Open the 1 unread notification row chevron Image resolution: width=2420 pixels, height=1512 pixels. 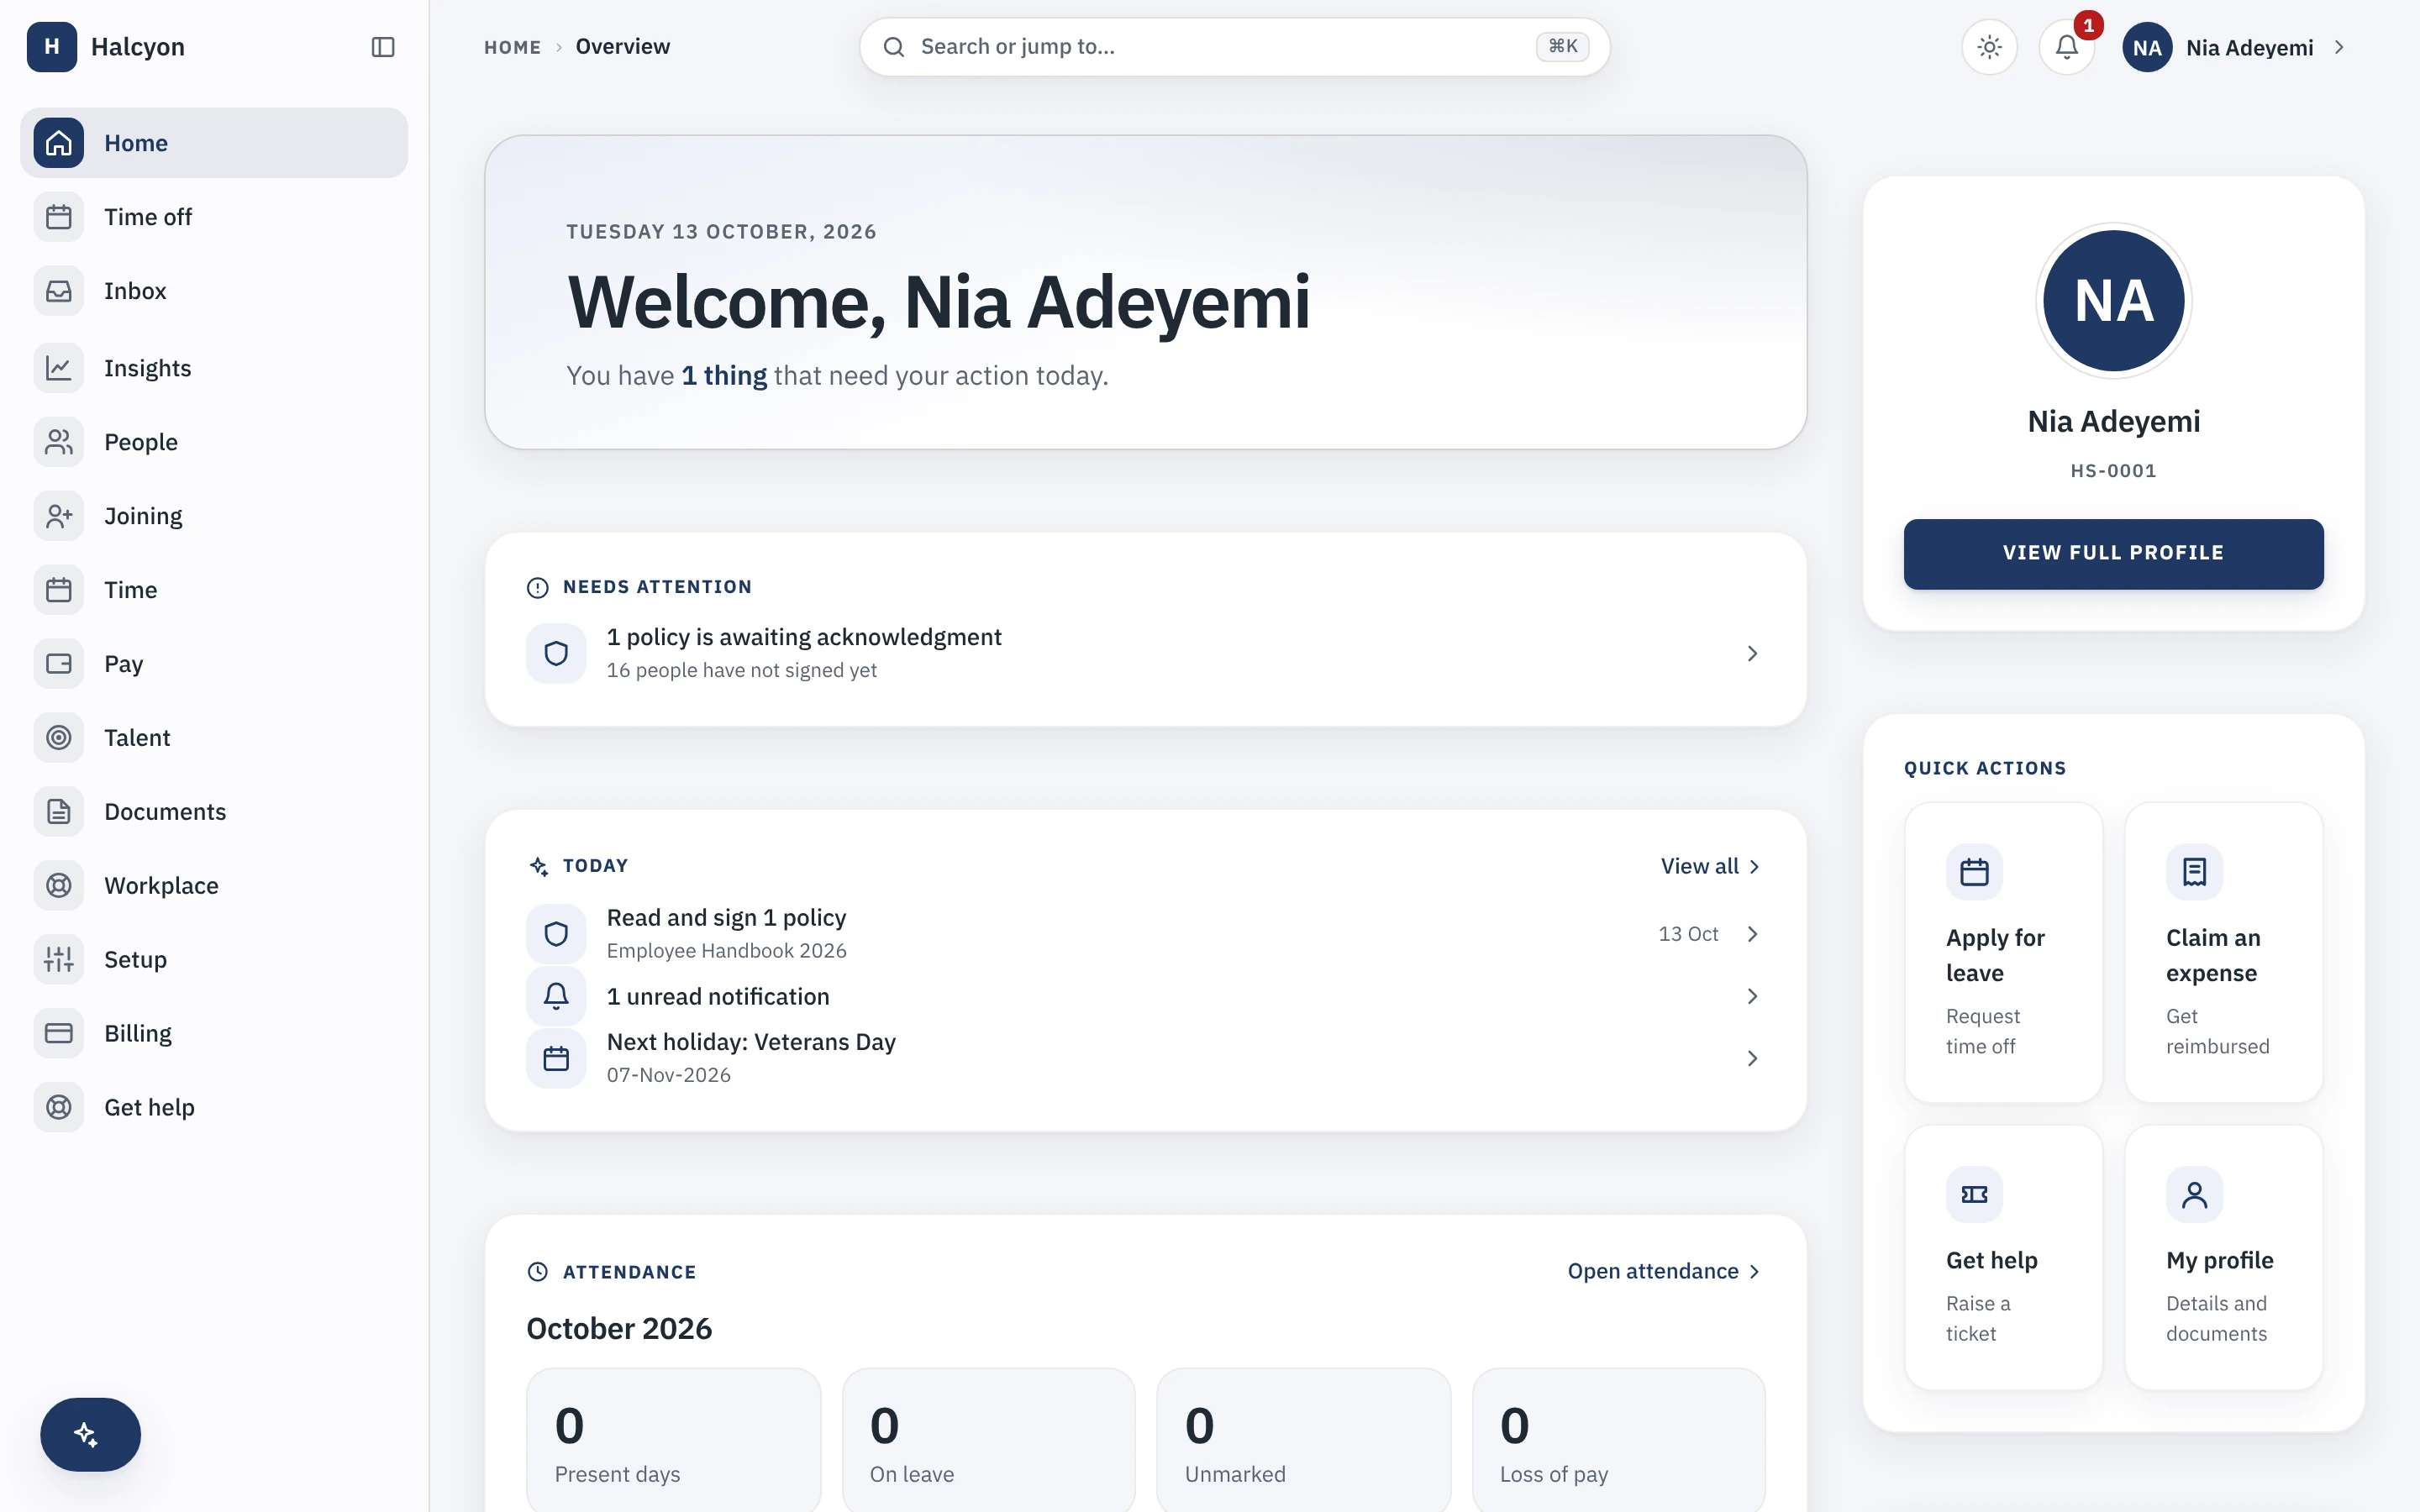(1752, 997)
